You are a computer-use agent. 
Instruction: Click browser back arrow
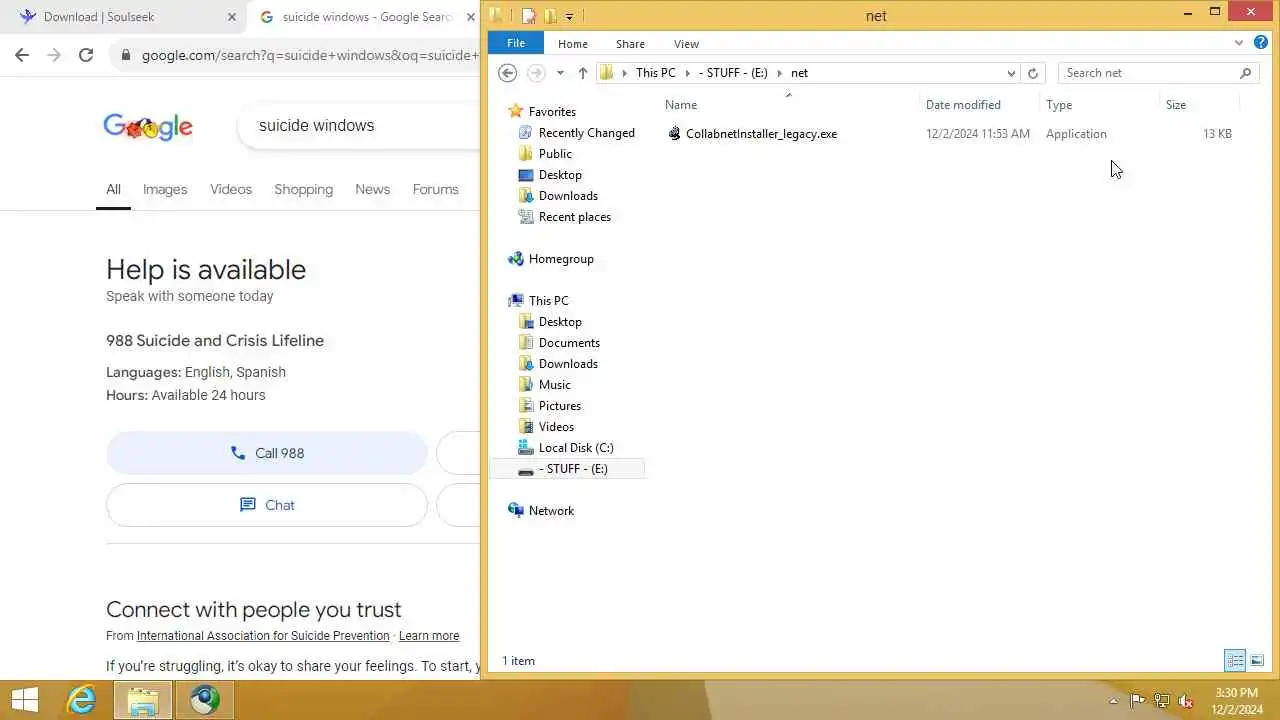(22, 55)
